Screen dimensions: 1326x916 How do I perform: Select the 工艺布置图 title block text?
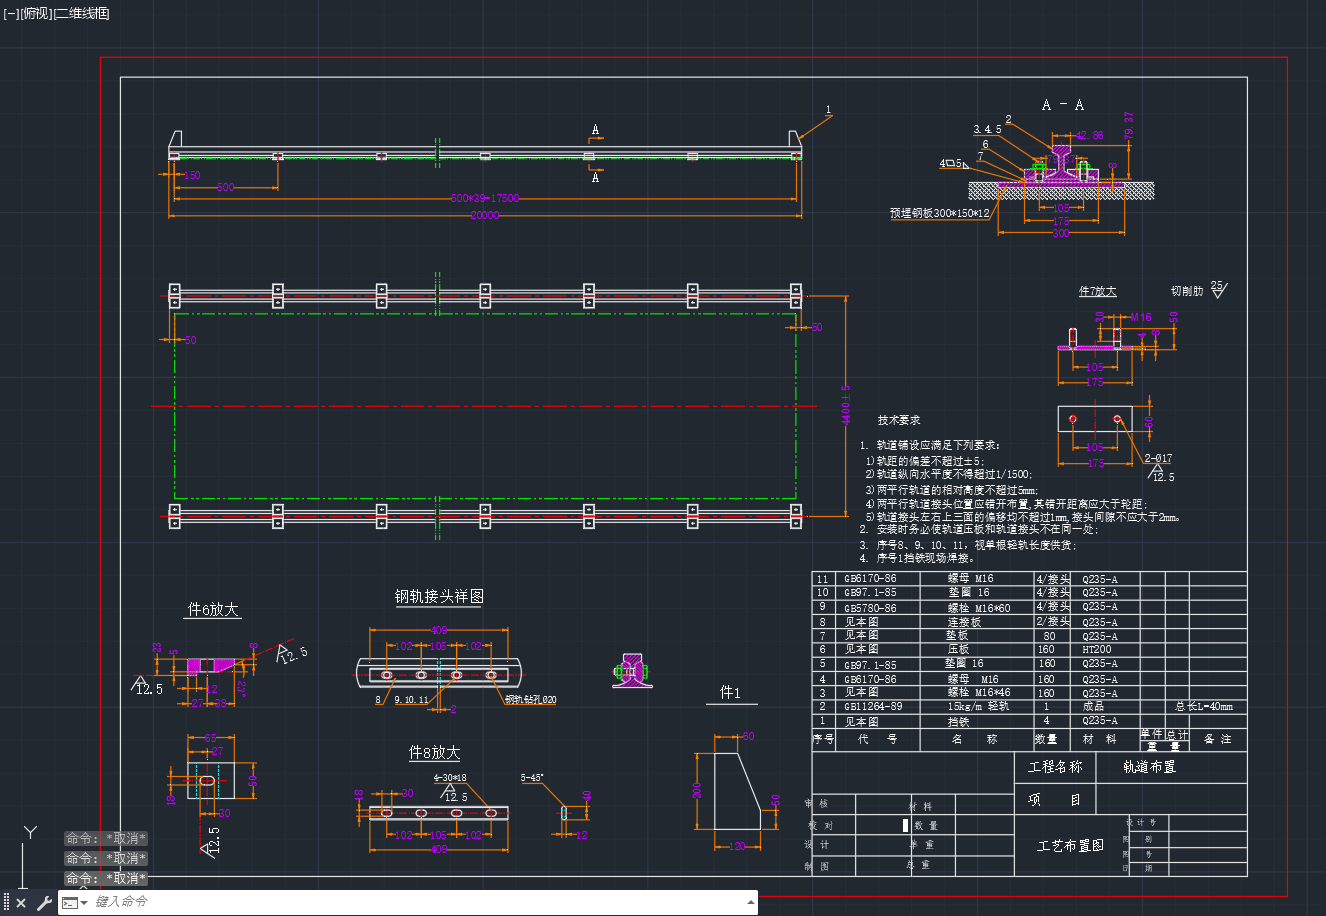click(1070, 845)
